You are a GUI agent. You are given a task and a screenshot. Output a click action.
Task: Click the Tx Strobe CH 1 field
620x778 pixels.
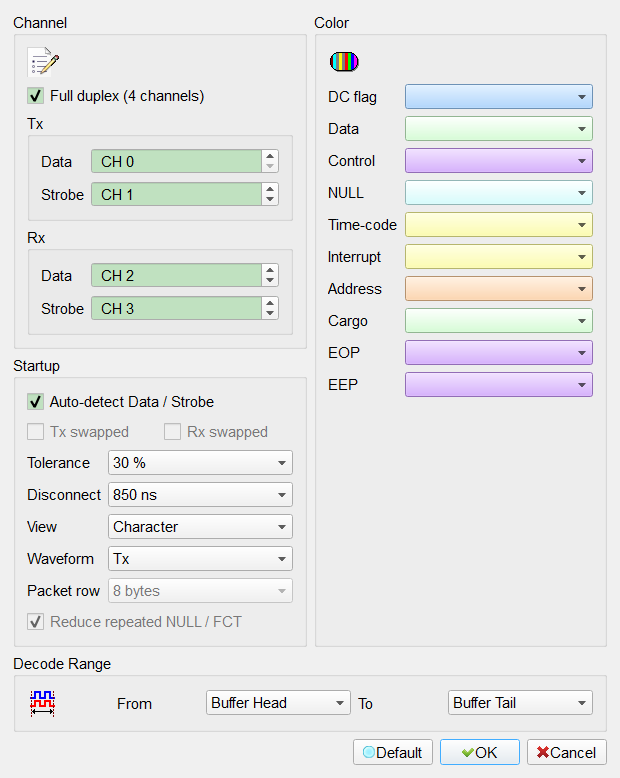point(177,194)
